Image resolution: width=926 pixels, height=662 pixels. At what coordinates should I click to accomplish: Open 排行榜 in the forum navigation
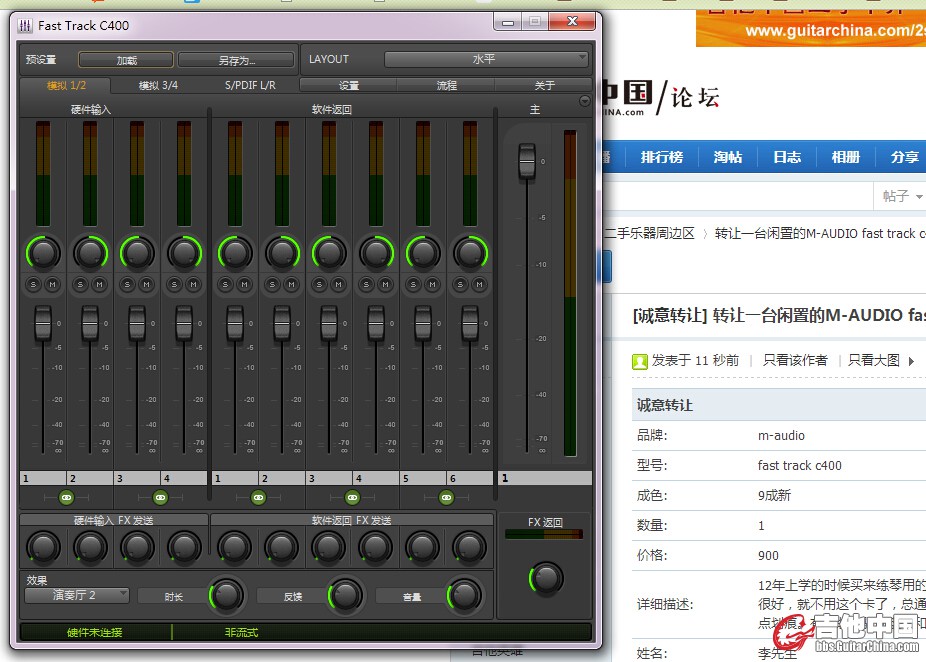(x=661, y=157)
